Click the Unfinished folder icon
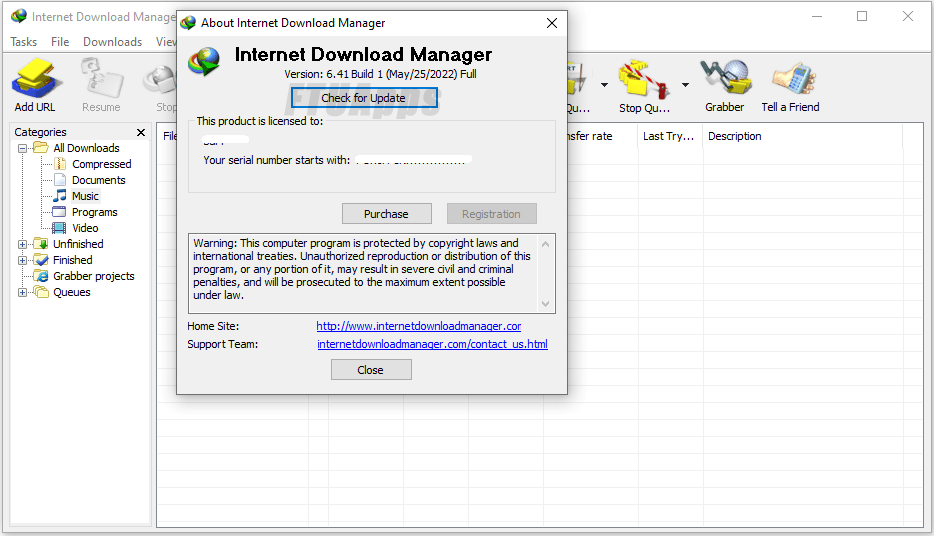 [41, 244]
